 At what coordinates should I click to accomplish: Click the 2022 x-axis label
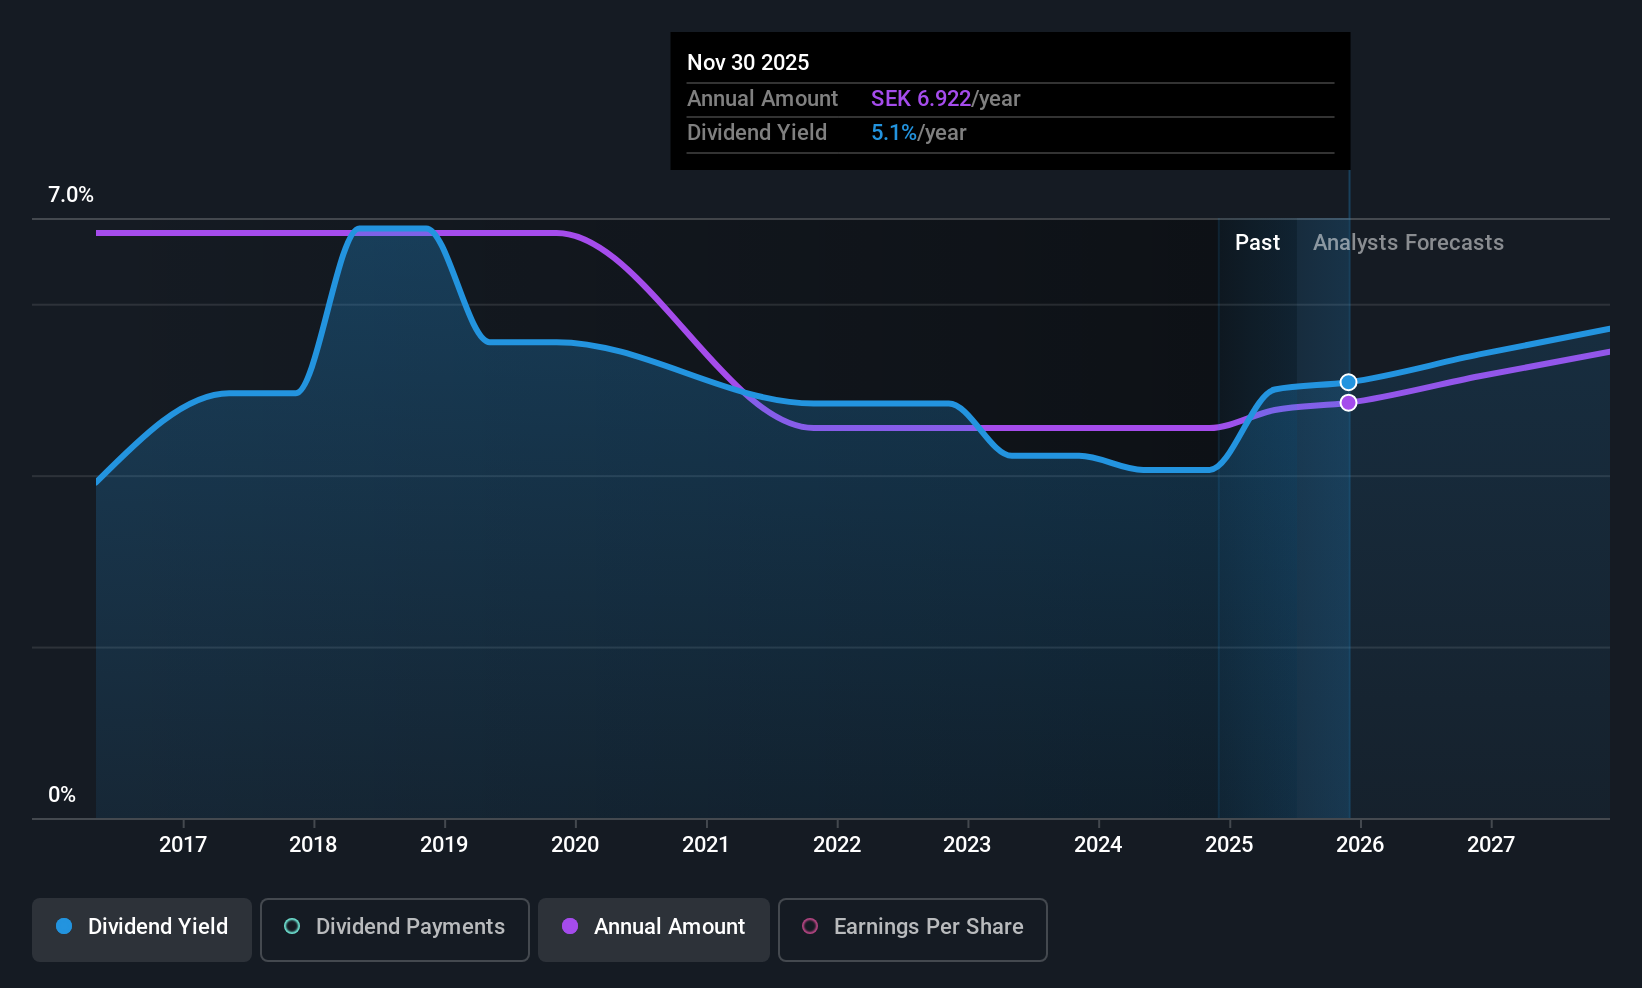(837, 845)
